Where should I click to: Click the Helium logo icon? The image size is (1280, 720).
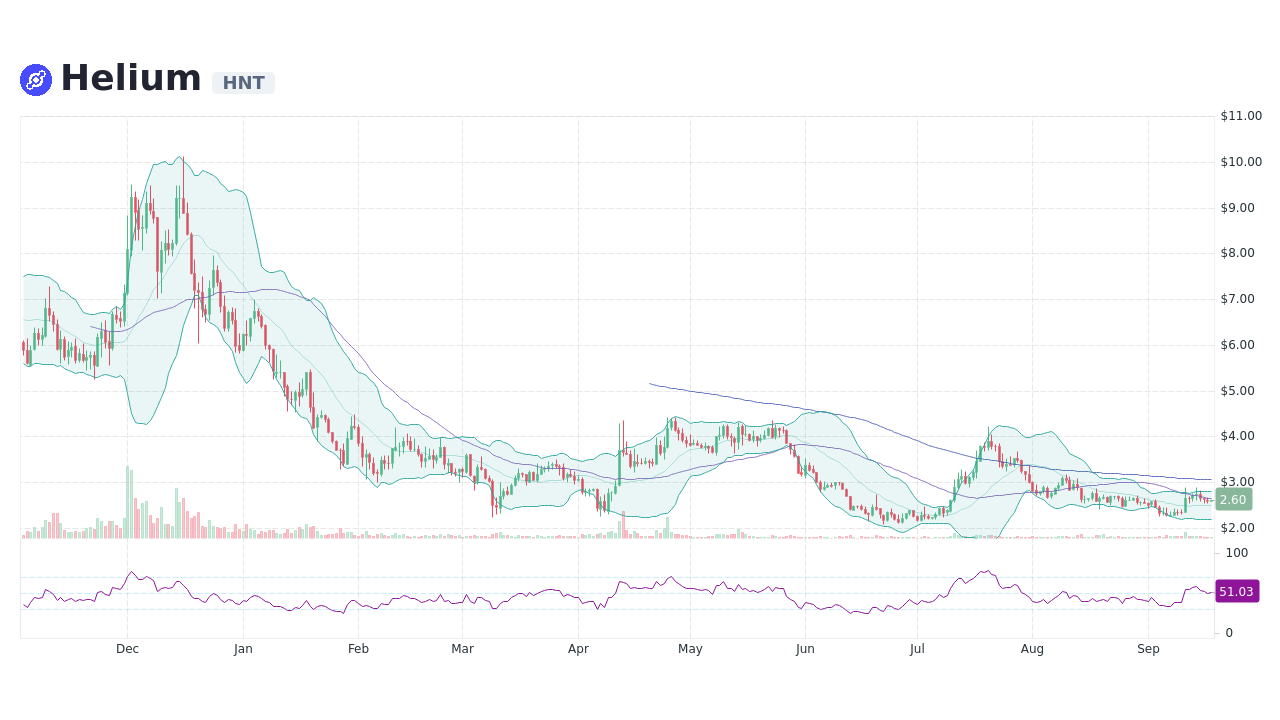pos(35,78)
